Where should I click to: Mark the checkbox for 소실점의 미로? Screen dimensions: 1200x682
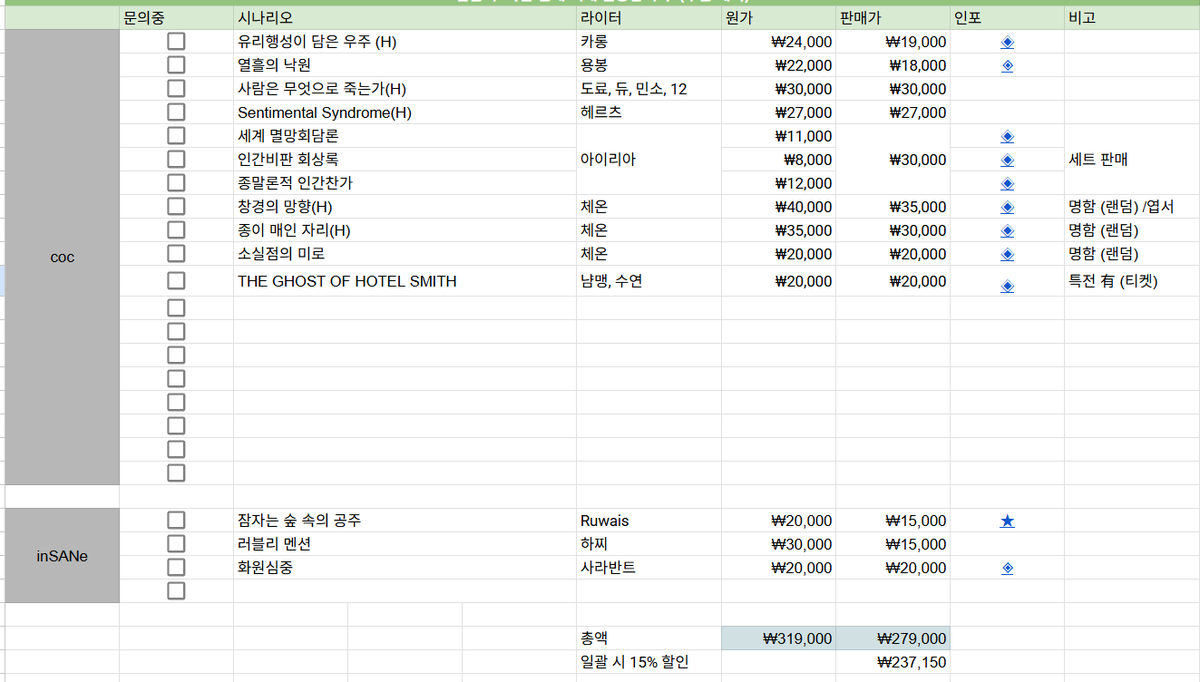[x=176, y=254]
